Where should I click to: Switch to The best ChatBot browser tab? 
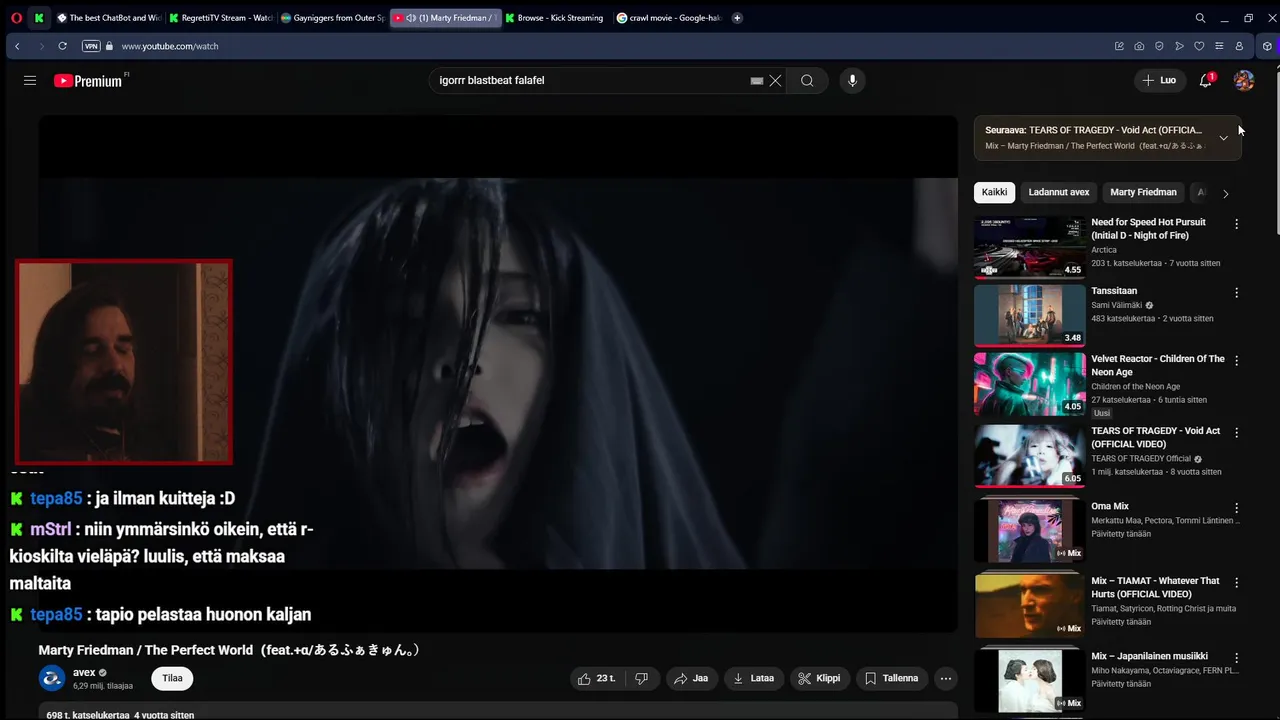point(108,18)
